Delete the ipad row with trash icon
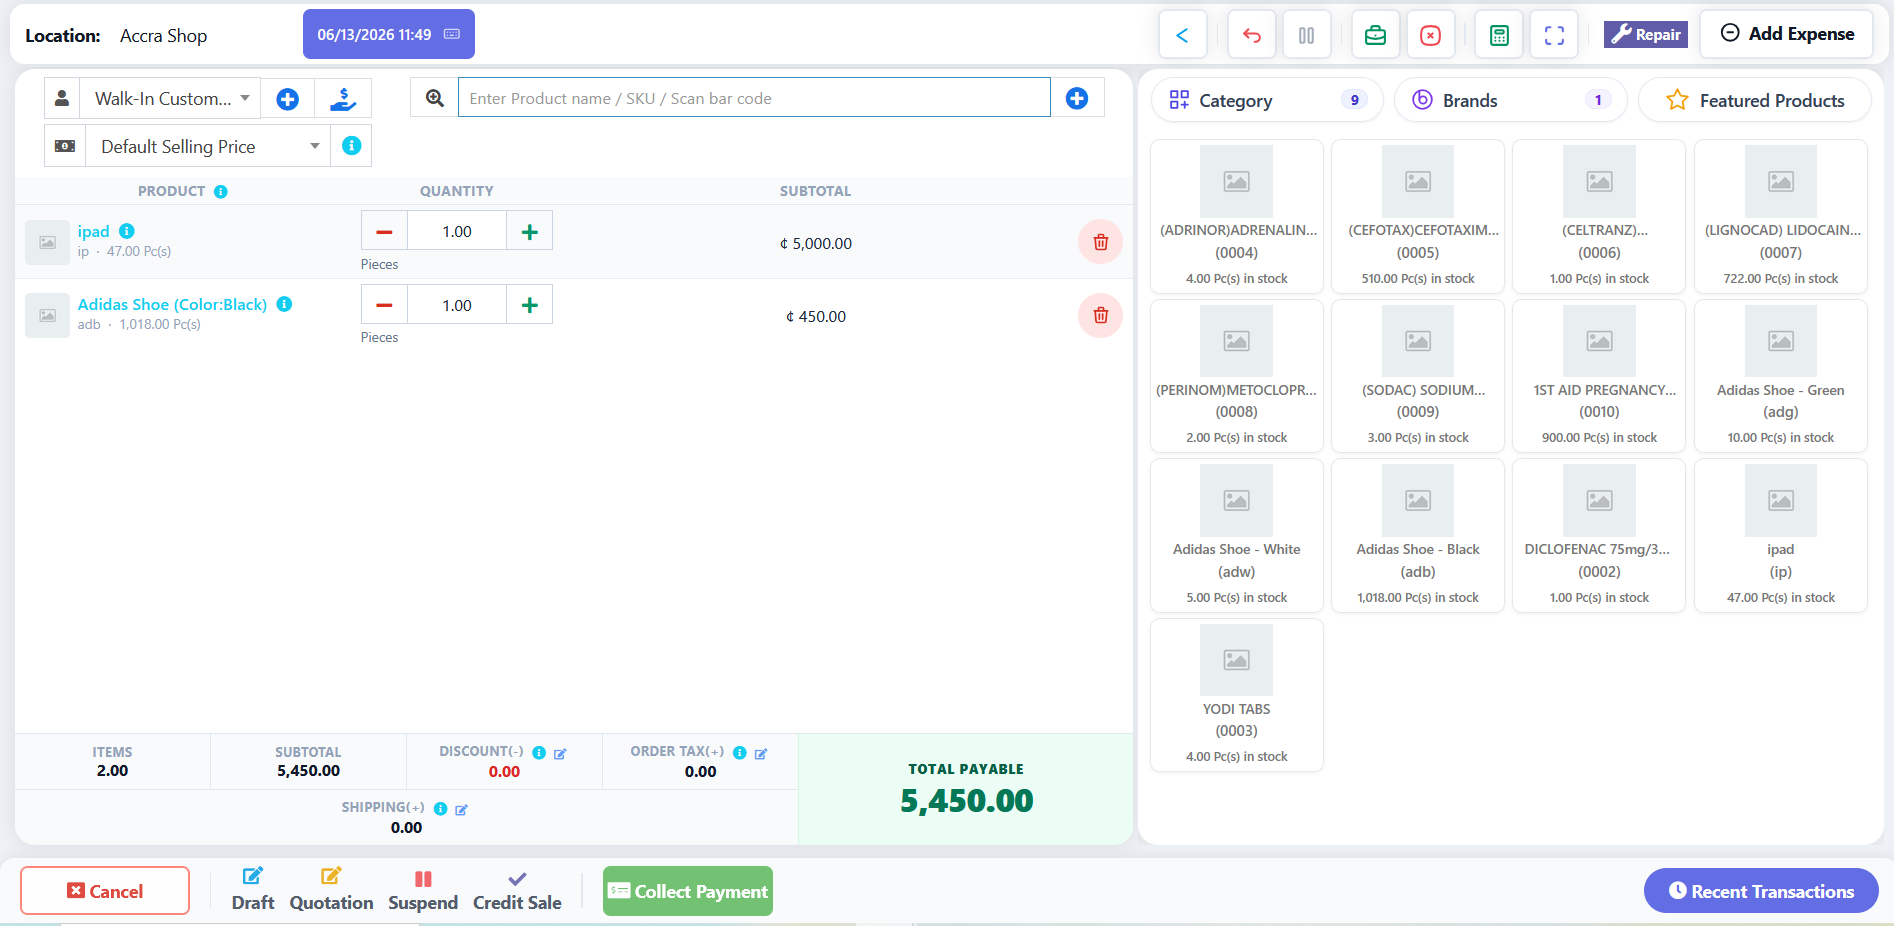The image size is (1894, 926). click(x=1100, y=242)
